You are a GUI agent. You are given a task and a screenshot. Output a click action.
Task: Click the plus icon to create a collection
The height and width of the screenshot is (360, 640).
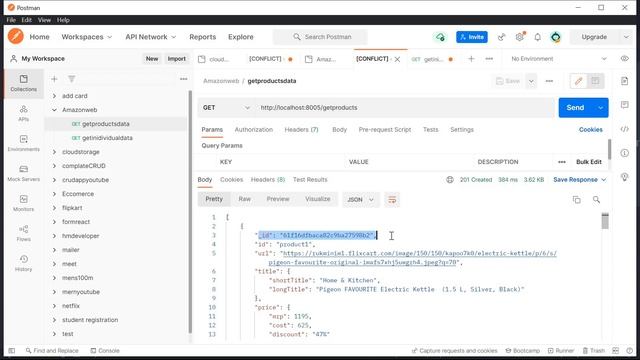(54, 79)
